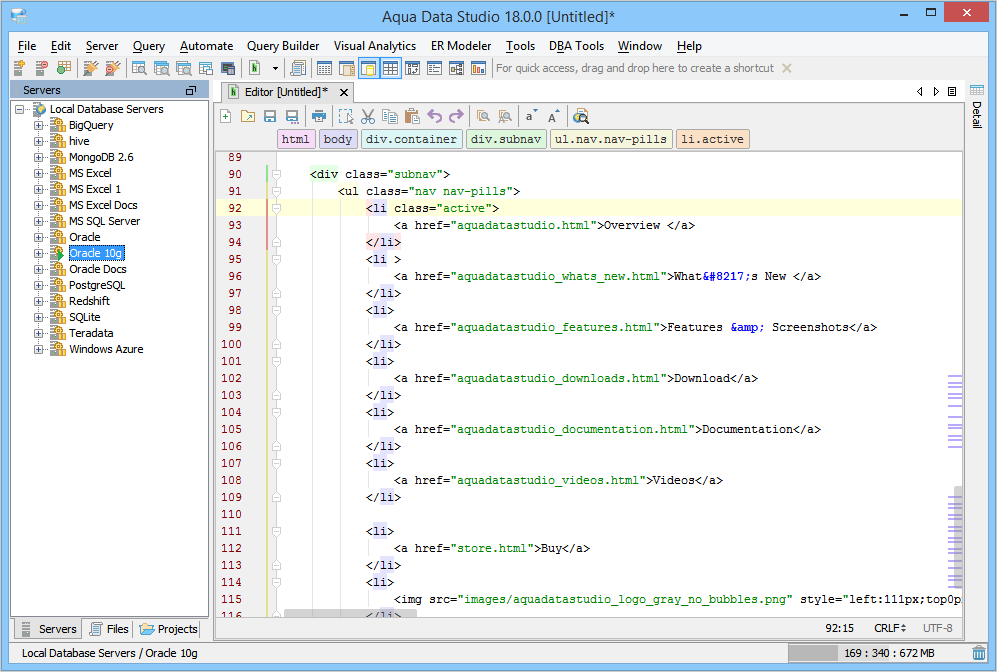Show the editor tab list button
The height and width of the screenshot is (672, 997).
(x=952, y=92)
